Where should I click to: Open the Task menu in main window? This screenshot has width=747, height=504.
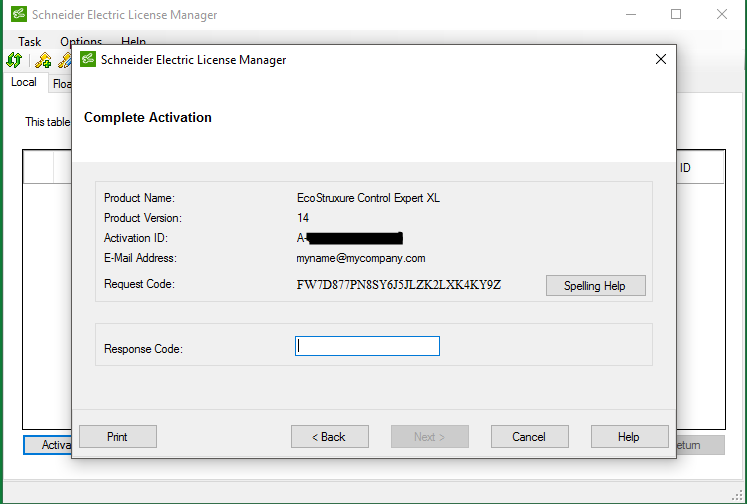30,41
